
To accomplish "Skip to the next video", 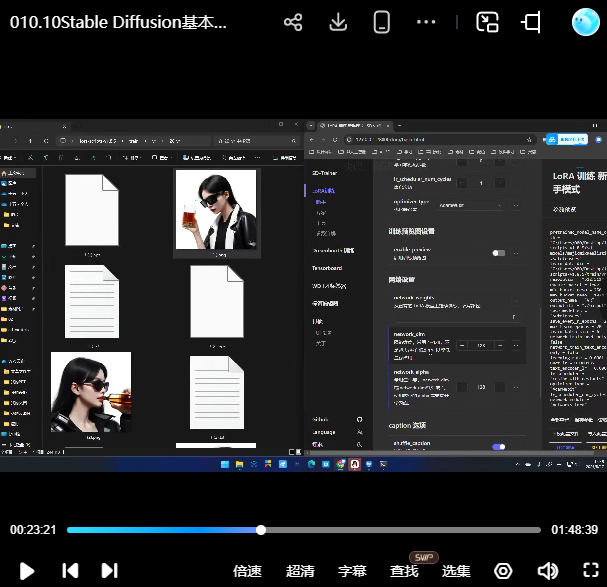I will tap(110, 571).
